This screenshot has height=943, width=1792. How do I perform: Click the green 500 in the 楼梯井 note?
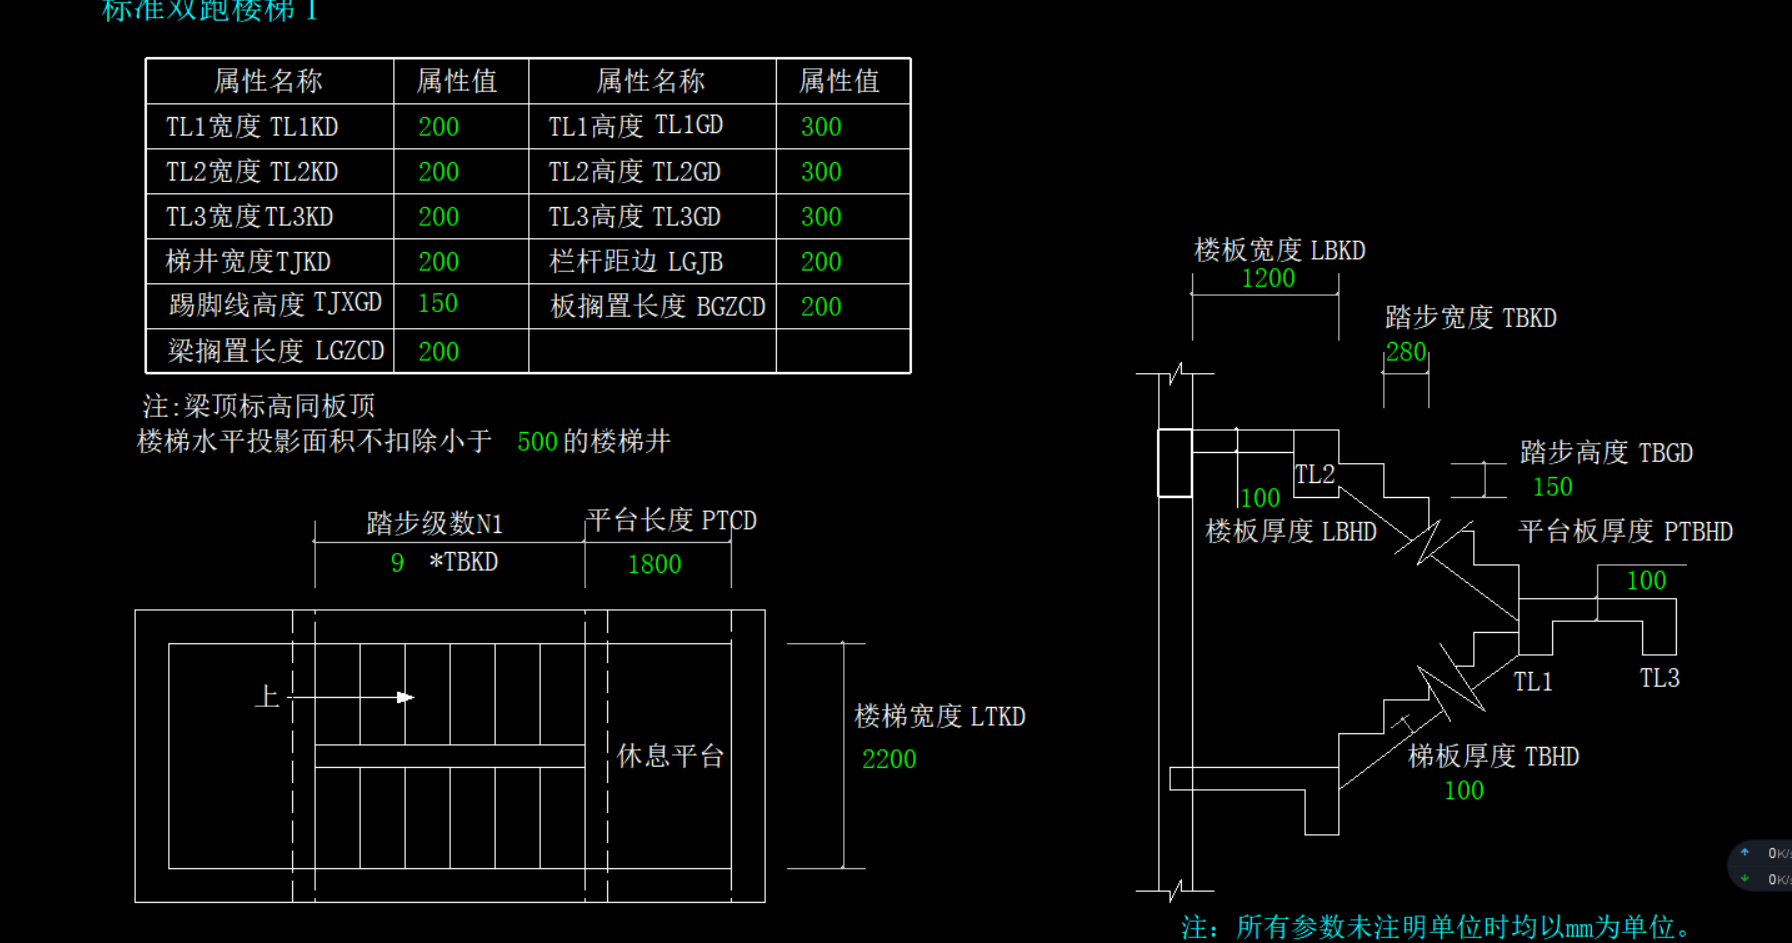click(537, 442)
